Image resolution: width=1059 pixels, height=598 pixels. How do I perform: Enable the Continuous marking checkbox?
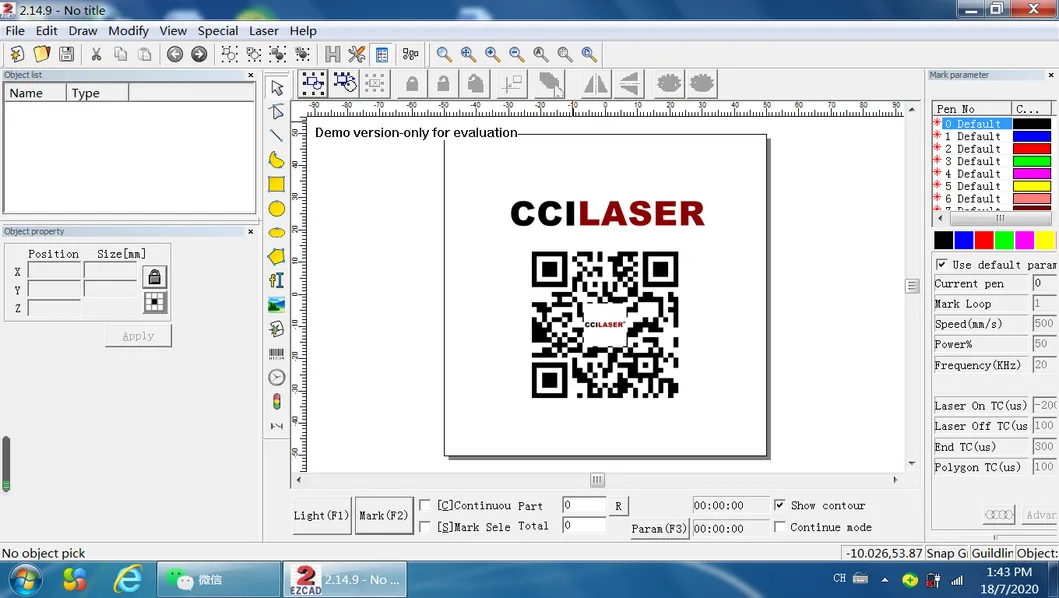(427, 505)
